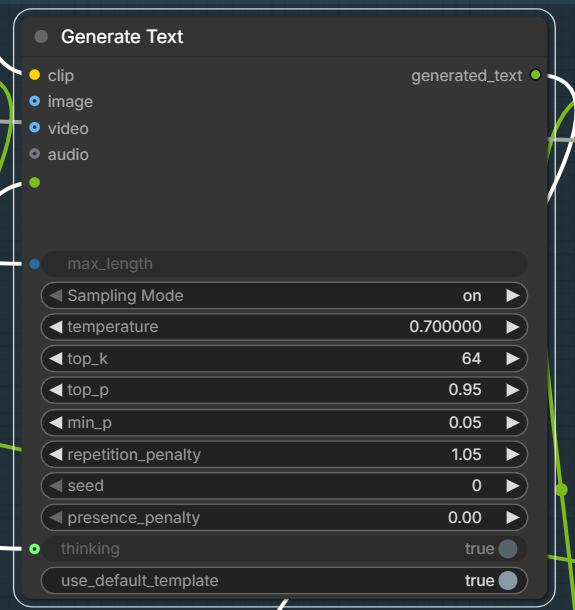Switch Sampling Mode to previous option with left arrow

[x=56, y=296]
